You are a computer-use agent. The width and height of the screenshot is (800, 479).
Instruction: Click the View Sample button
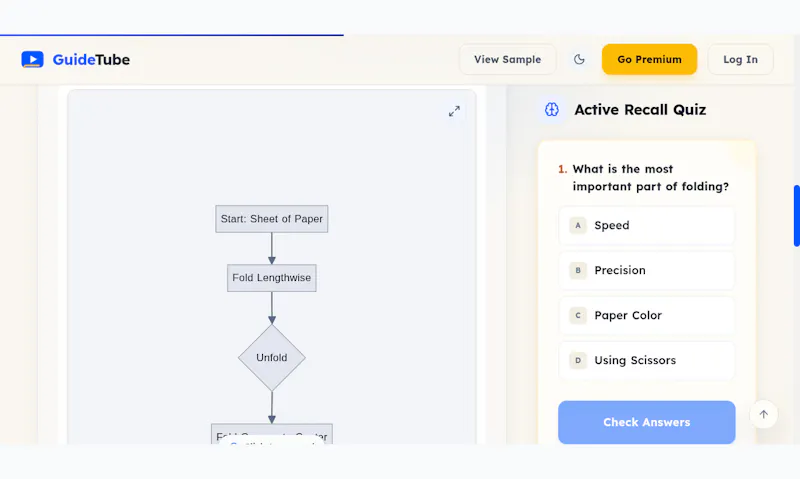pos(507,59)
